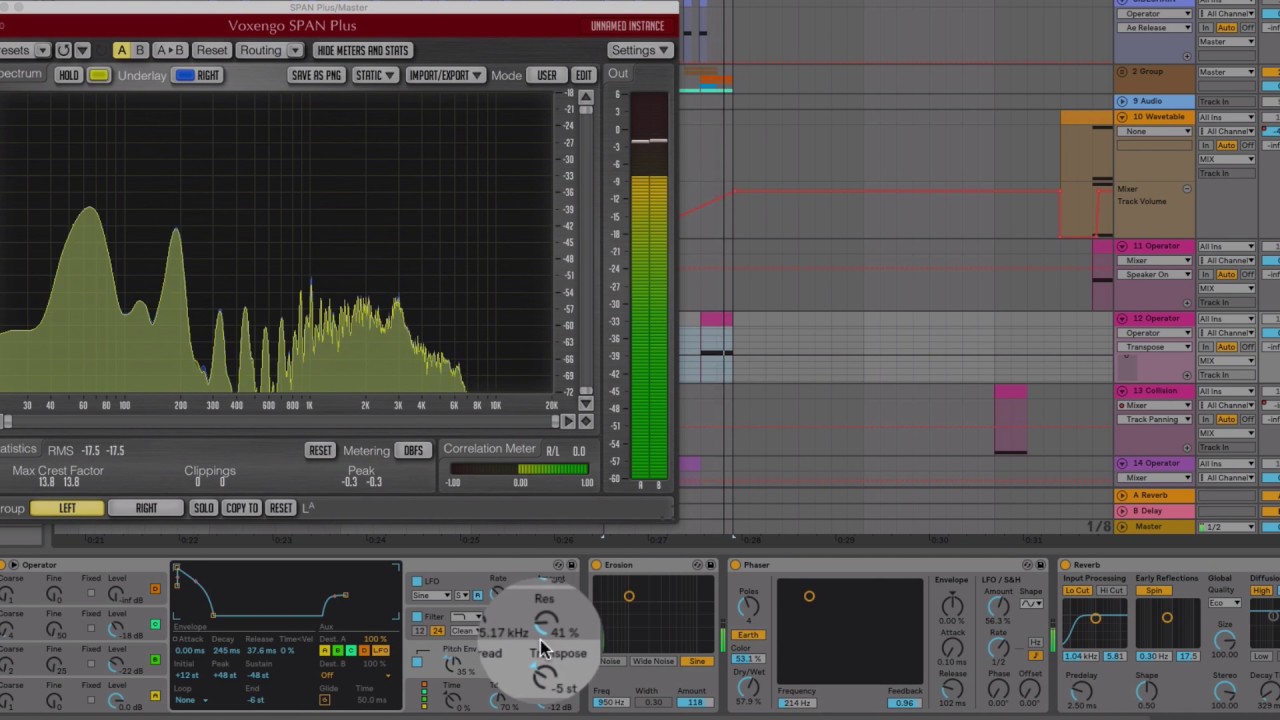Click the Phaser Frequency value 214 Hz
This screenshot has height=720, width=1280.
click(796, 703)
